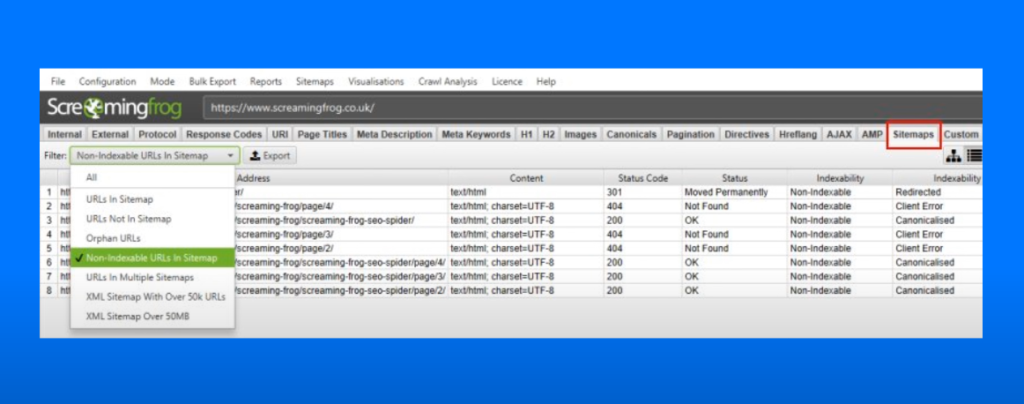Open the Sitemaps menu in menu bar

pyautogui.click(x=315, y=82)
